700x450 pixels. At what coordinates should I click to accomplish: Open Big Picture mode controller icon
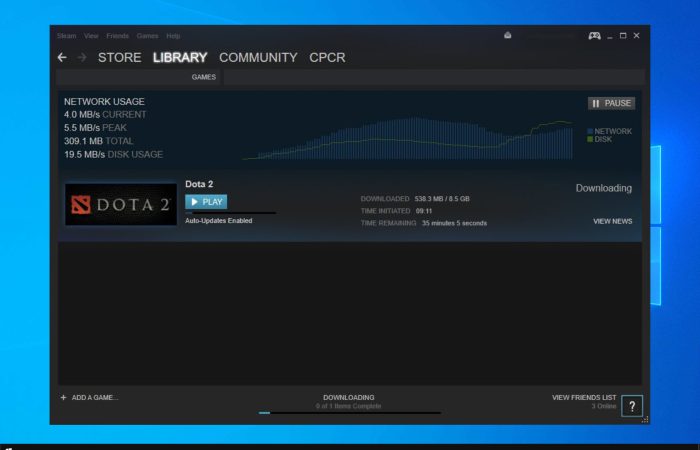[x=594, y=36]
